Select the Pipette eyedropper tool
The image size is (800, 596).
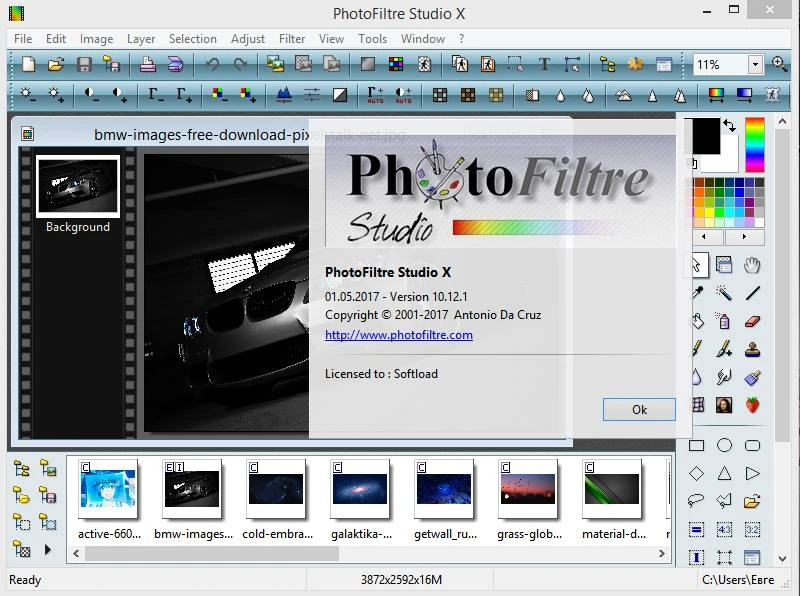(x=697, y=293)
